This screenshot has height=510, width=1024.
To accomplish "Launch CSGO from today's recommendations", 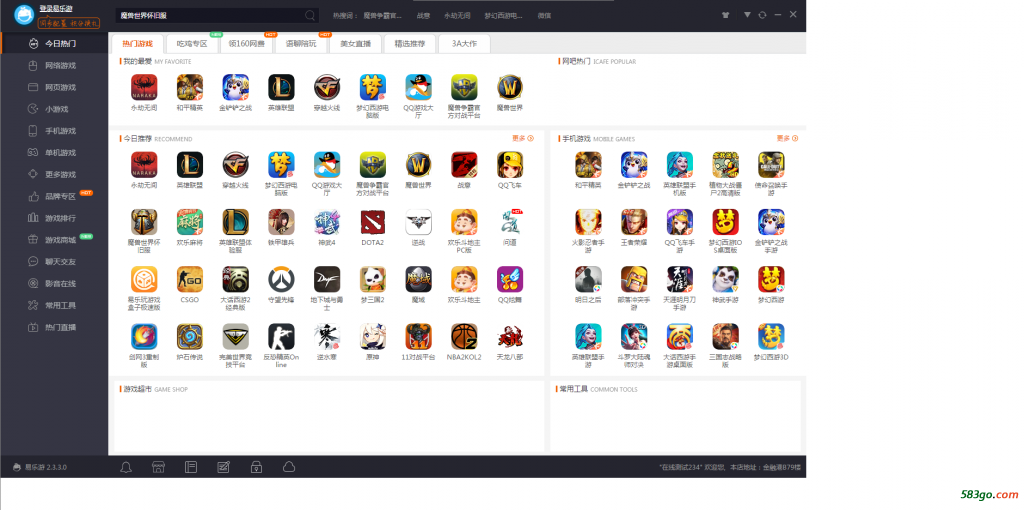I will pos(189,279).
